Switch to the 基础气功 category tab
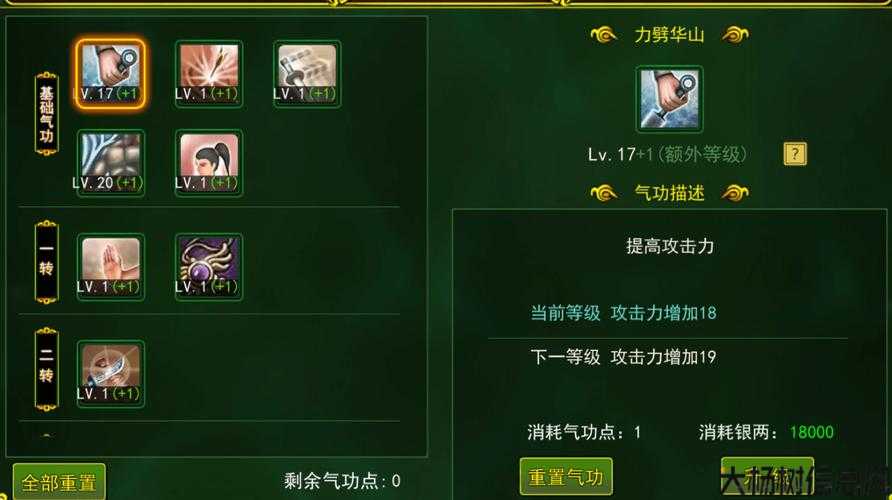This screenshot has height=500, width=892. pos(47,114)
